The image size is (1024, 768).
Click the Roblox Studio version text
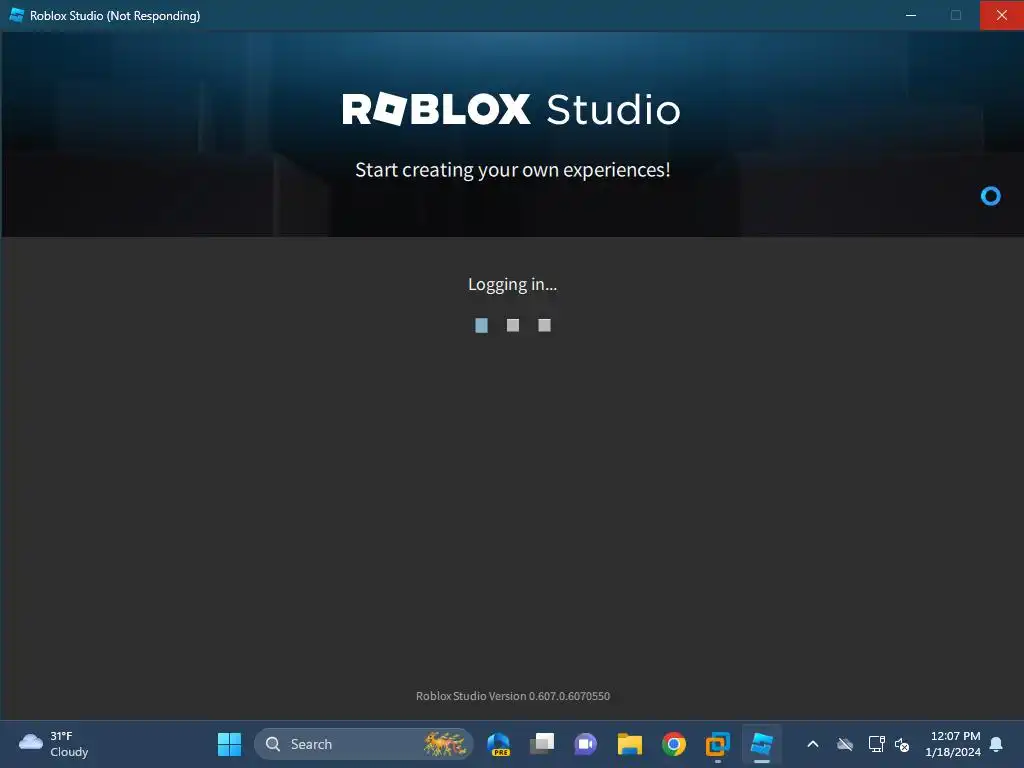[513, 696]
